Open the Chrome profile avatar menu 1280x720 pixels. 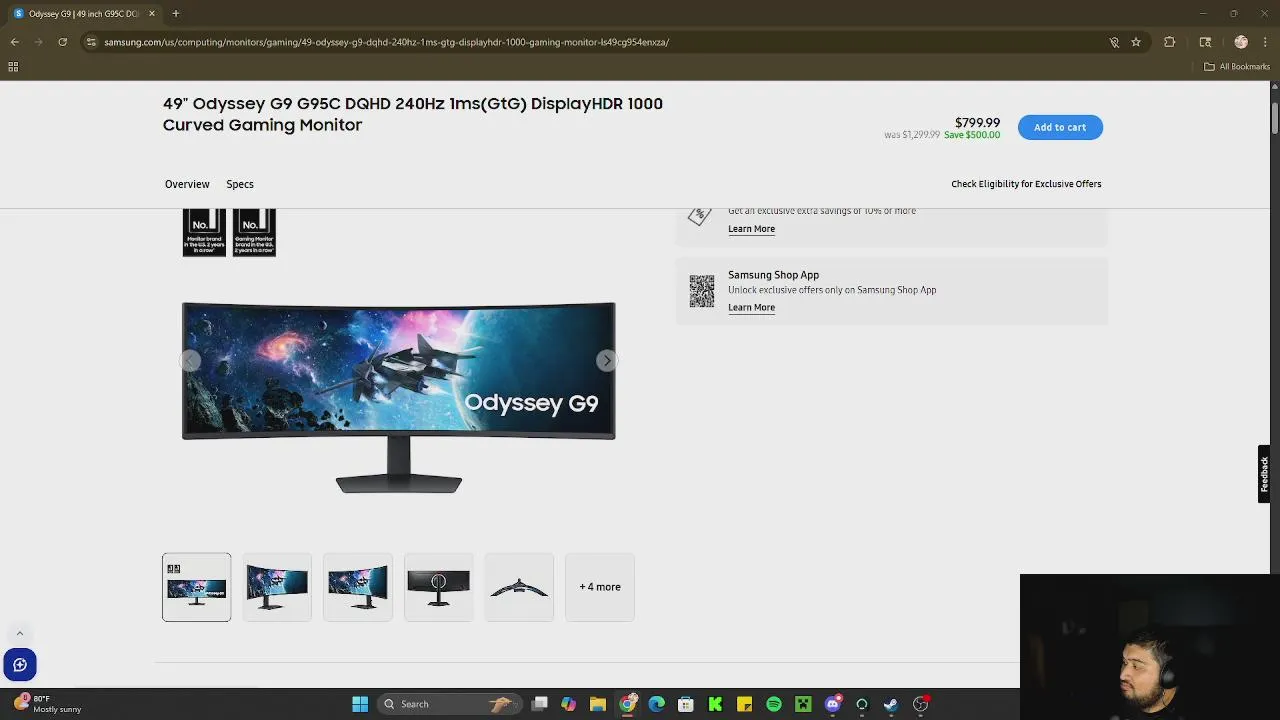(x=1241, y=42)
